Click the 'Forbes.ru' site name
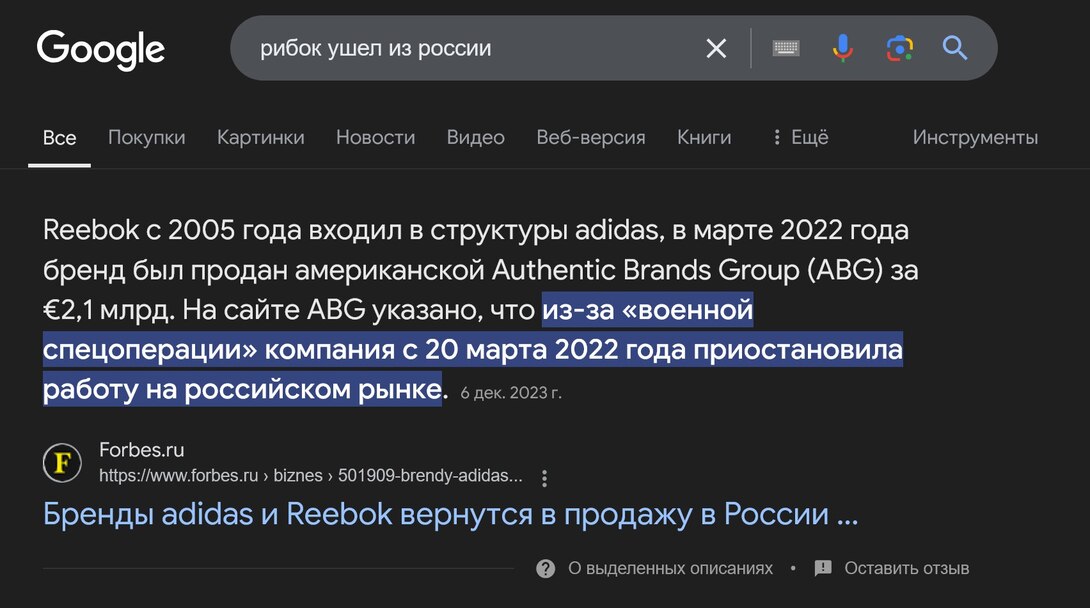1090x608 pixels. (x=142, y=450)
